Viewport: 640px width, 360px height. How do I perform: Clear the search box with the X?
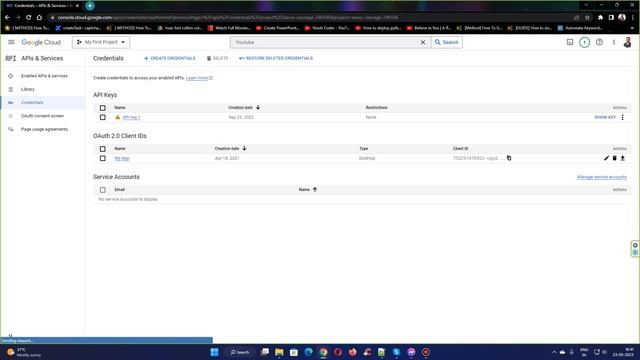pyautogui.click(x=423, y=42)
